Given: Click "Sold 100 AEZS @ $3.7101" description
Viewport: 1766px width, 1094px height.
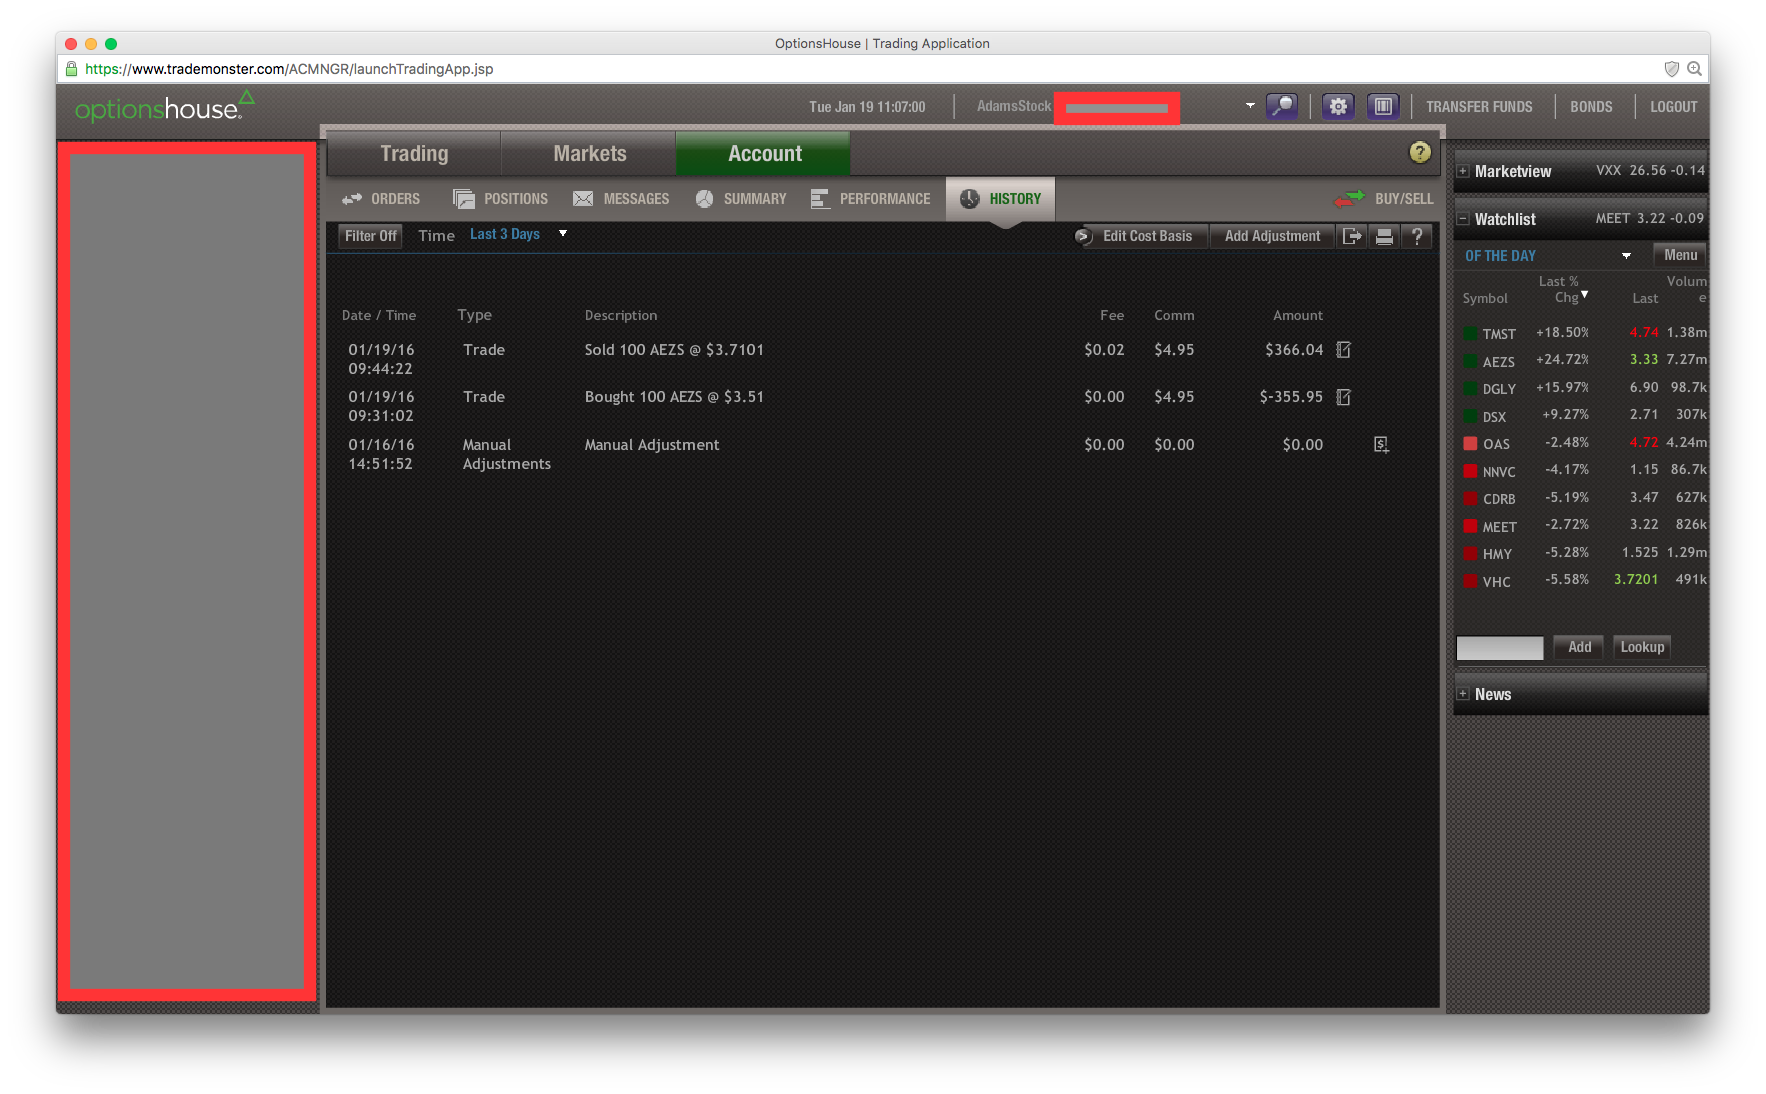Looking at the screenshot, I should click(674, 350).
